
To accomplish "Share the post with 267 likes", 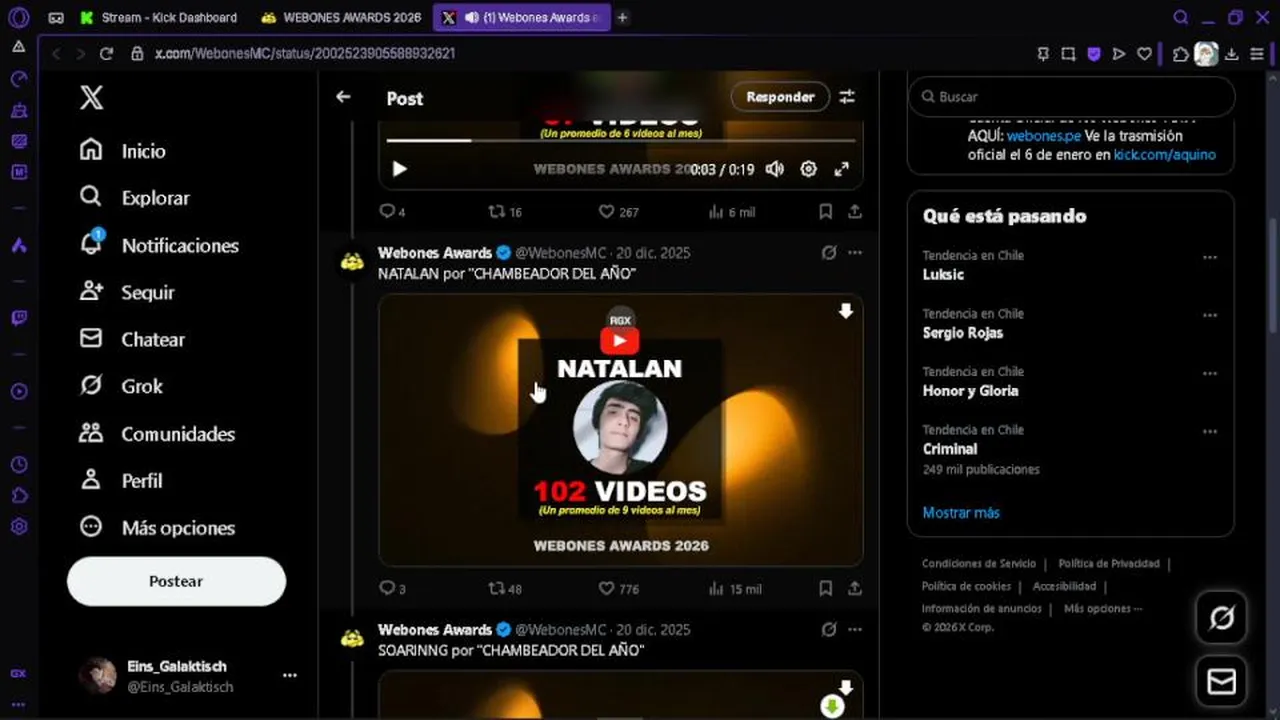I will pos(855,212).
